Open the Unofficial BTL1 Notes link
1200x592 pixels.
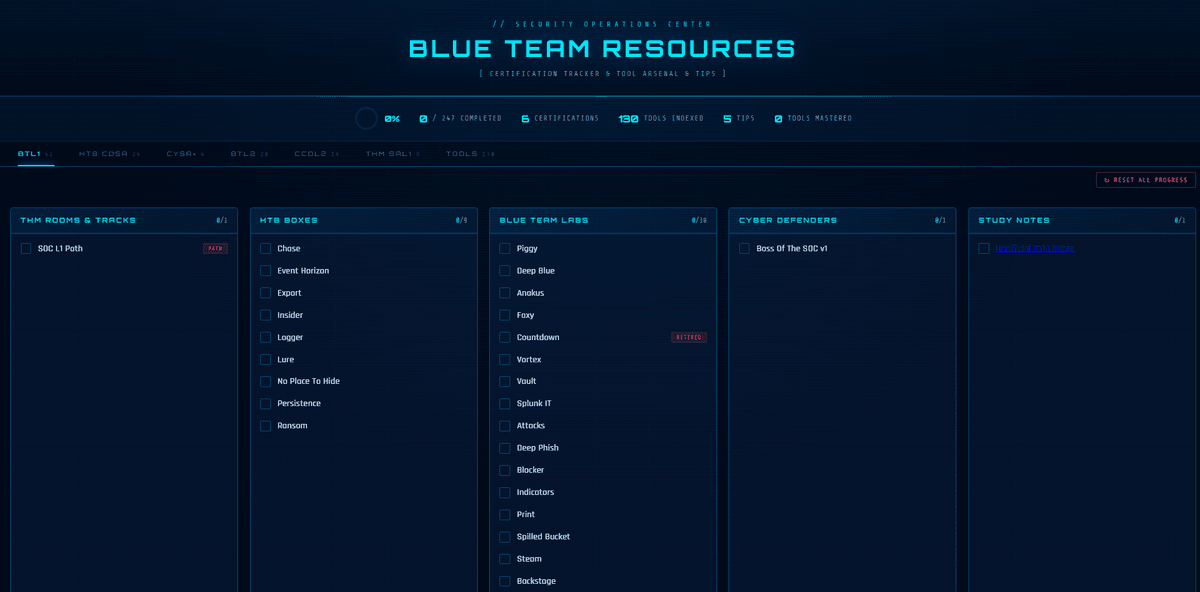pos(1035,248)
